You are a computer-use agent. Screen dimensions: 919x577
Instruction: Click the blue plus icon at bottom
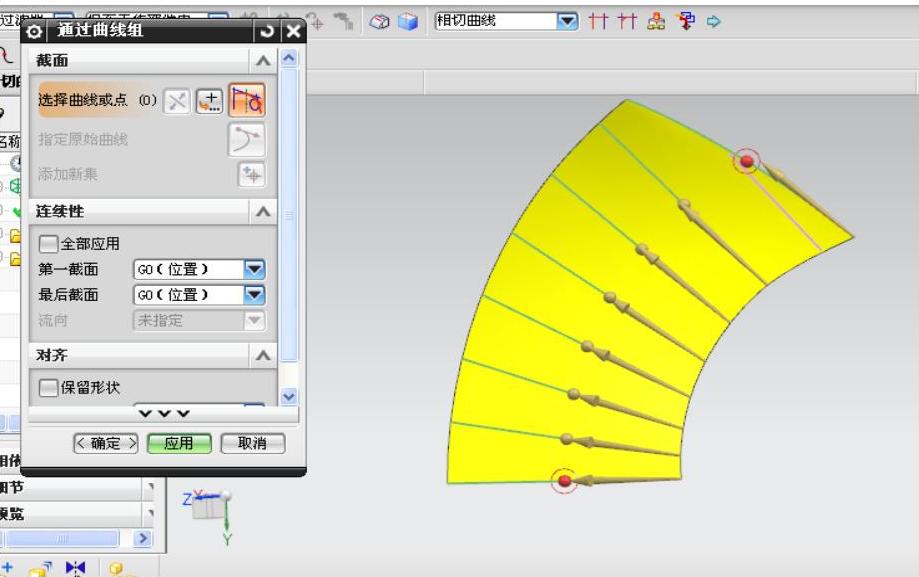tap(7, 568)
